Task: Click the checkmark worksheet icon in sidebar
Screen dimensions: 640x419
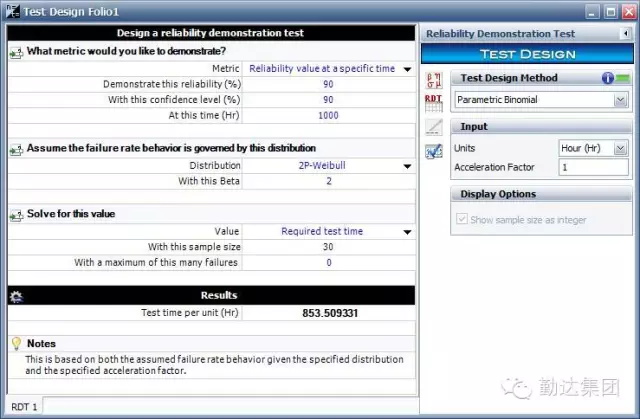Action: [x=433, y=151]
